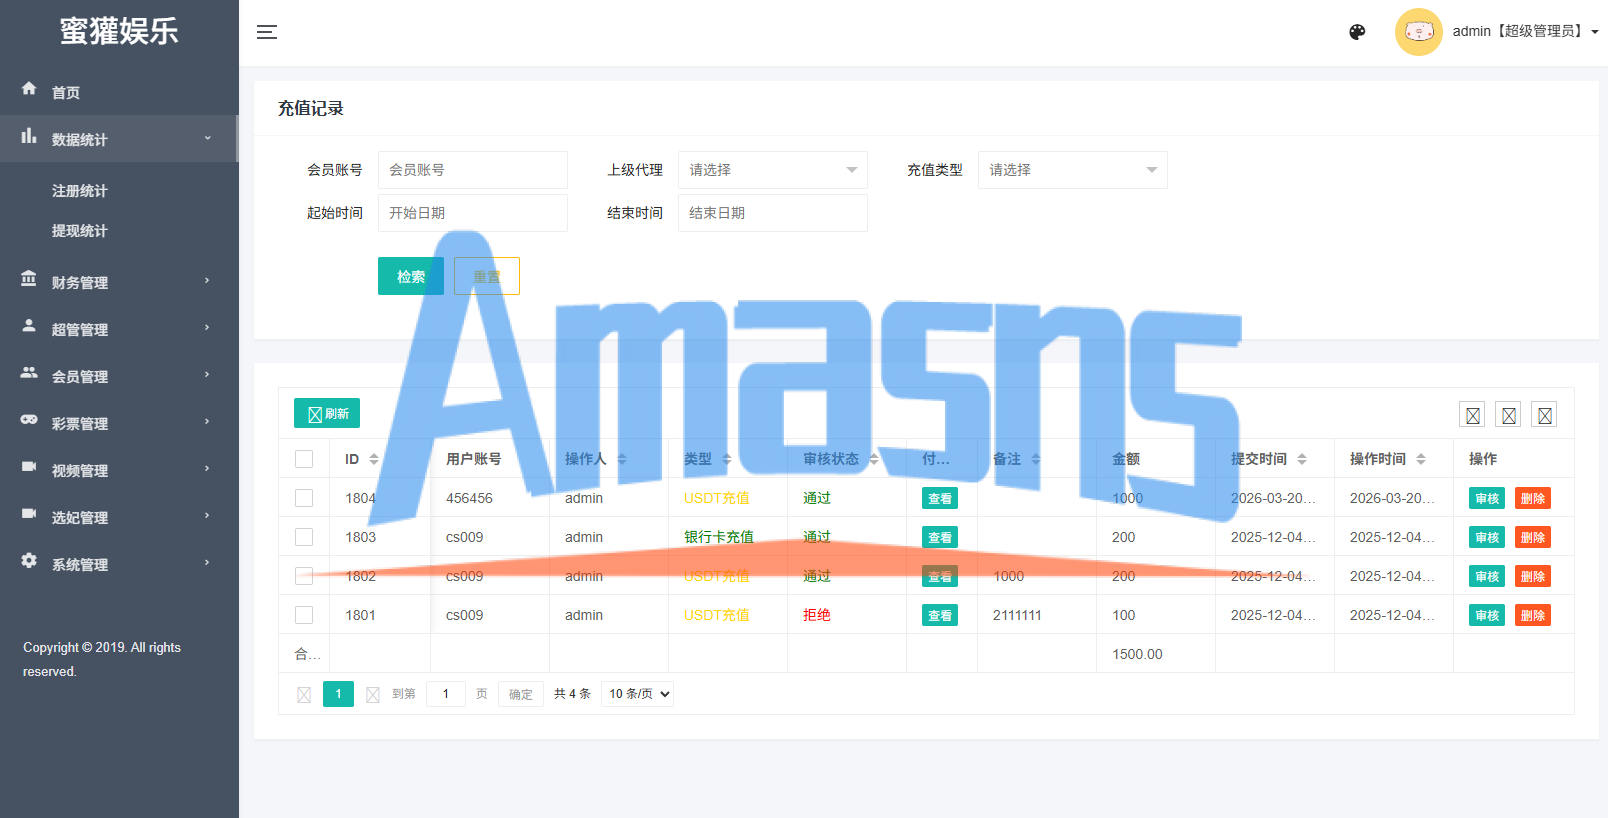Focus the 会员账号 input field
Screen dimensions: 1608x818
473,170
